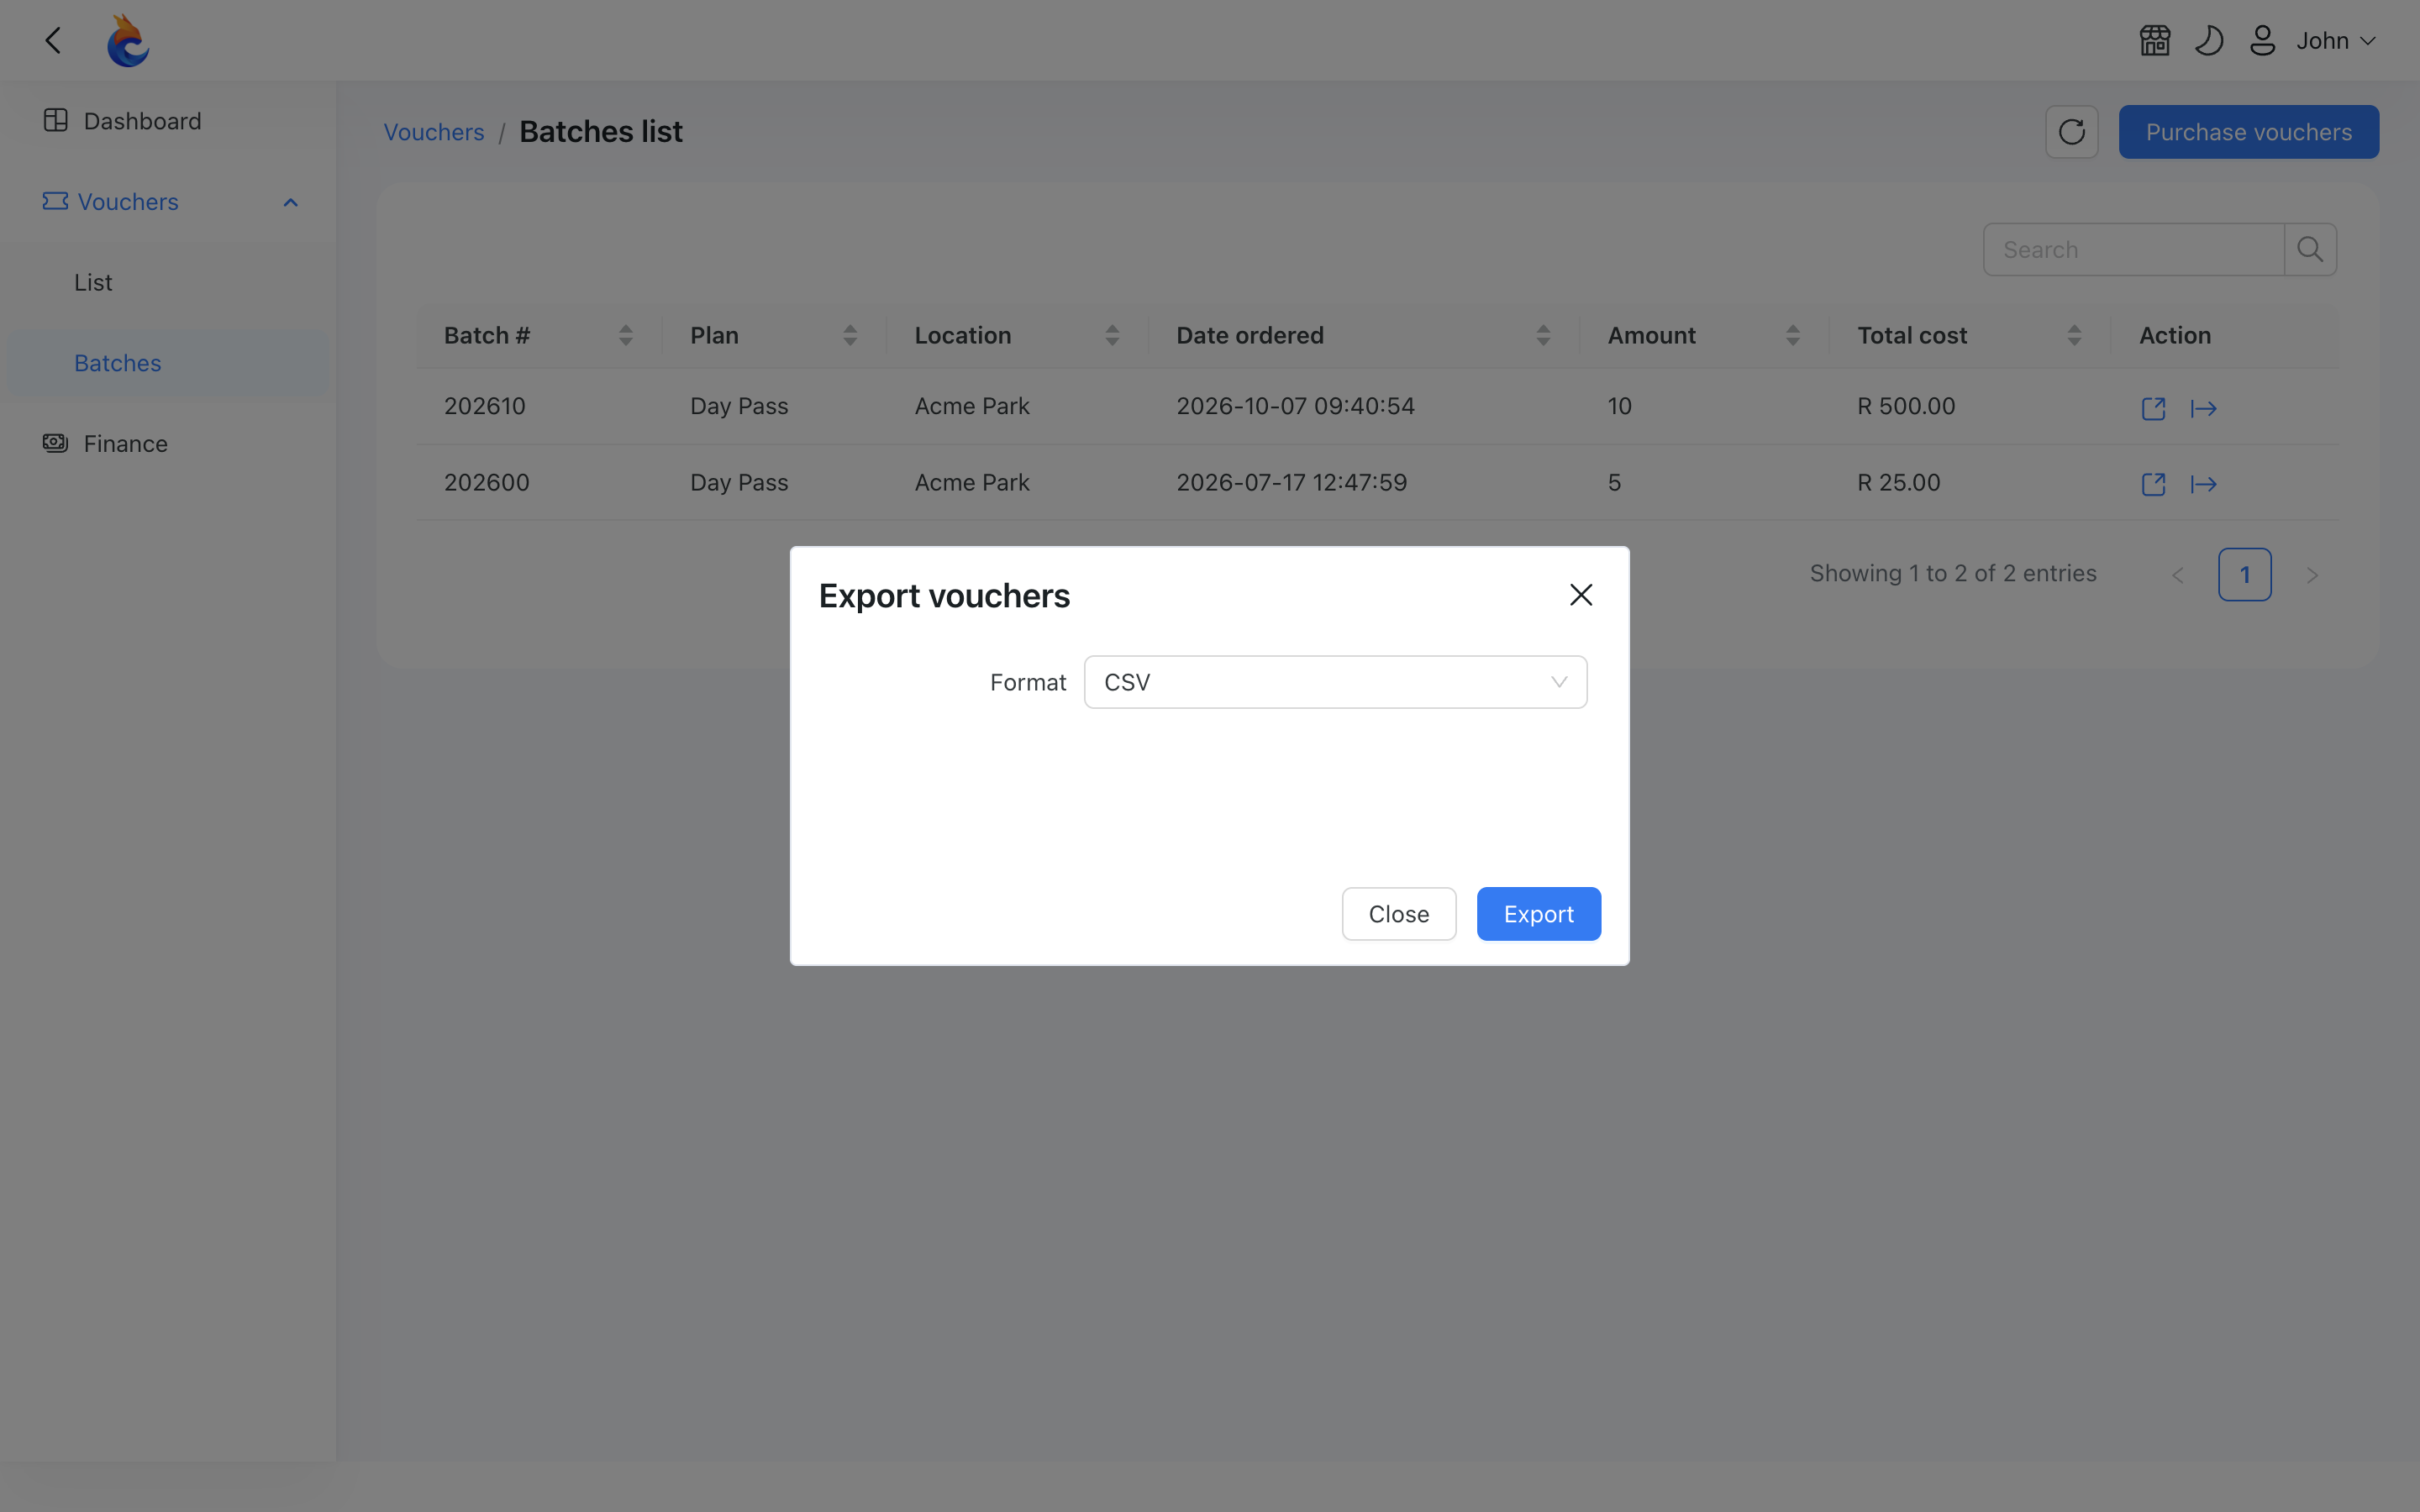The height and width of the screenshot is (1512, 2420).
Task: Select page 1 in pagination
Action: pyautogui.click(x=2245, y=575)
